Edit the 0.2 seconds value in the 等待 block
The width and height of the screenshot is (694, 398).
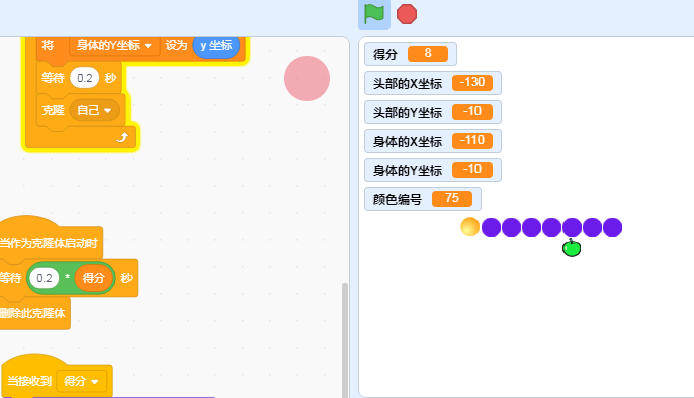click(x=85, y=78)
